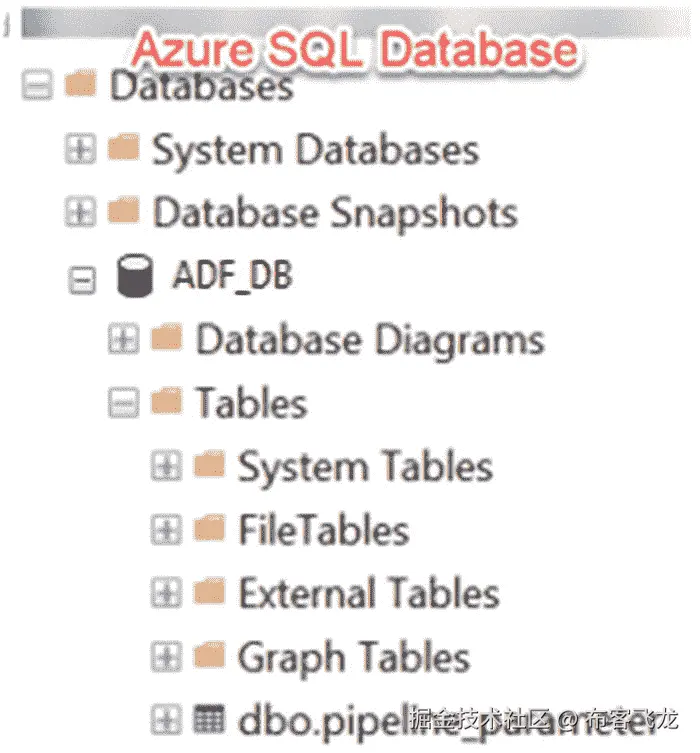
Task: Select the System Tables tree label
Action: [365, 466]
